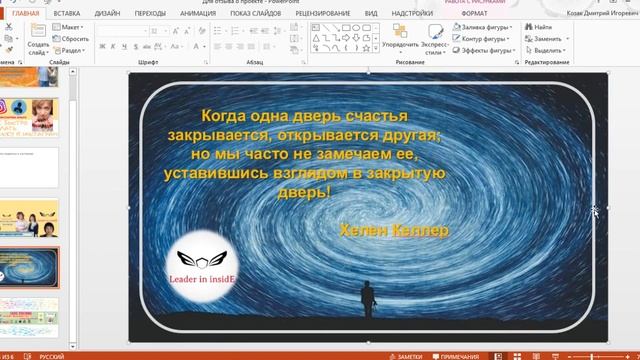Click the zoom slider in status bar
Image resolution: width=640 pixels, height=360 pixels.
click(x=598, y=357)
